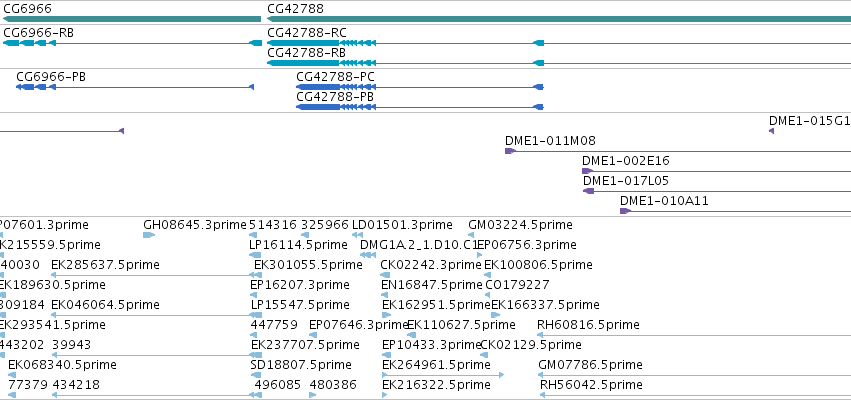Click the SD18807.5prime EST label
The image size is (851, 400).
pos(301,365)
